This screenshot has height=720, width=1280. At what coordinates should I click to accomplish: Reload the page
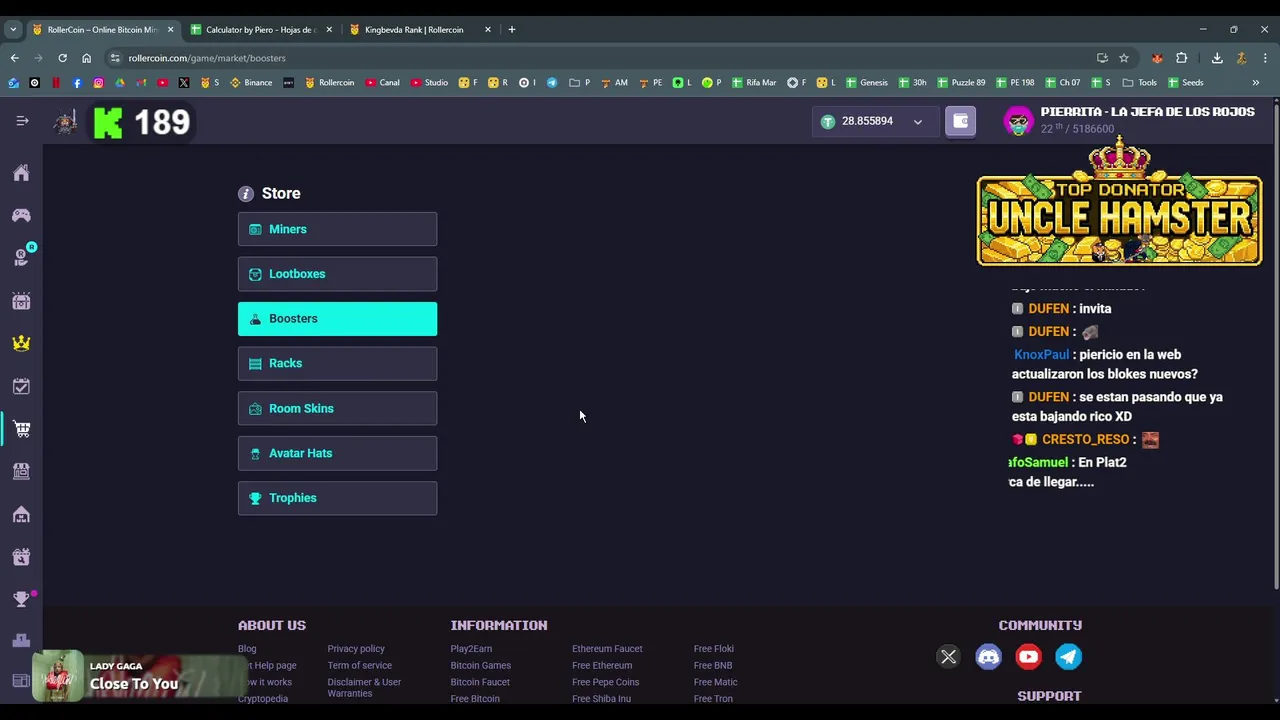(62, 58)
